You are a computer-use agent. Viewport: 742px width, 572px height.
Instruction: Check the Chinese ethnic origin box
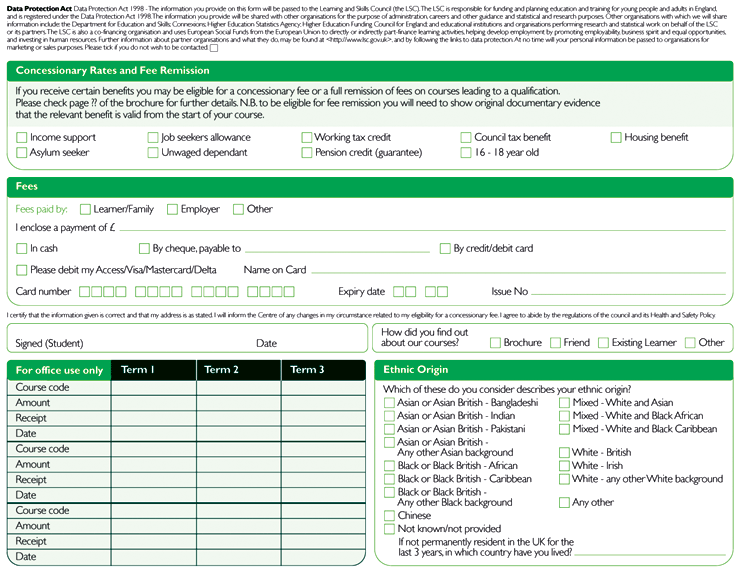pyautogui.click(x=389, y=515)
